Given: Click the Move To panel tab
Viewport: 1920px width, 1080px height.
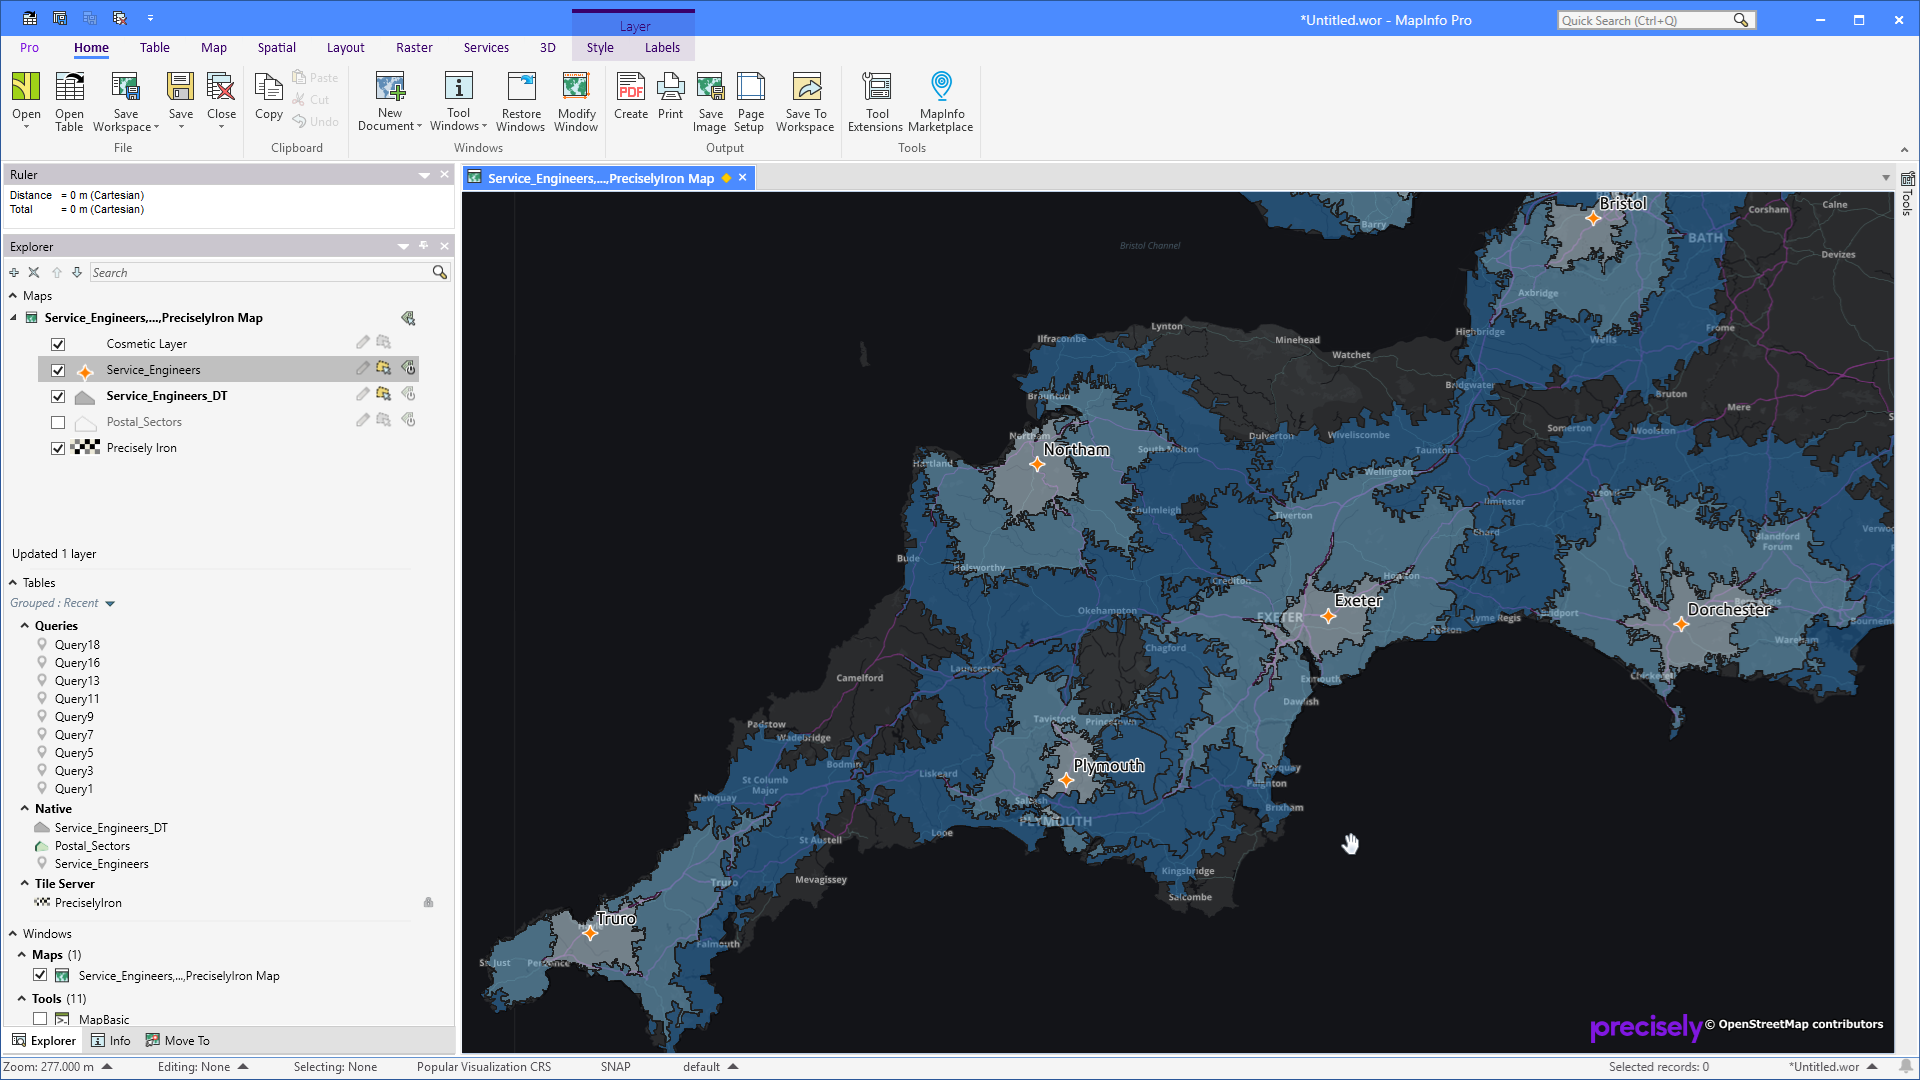Looking at the screenshot, I should point(178,1041).
